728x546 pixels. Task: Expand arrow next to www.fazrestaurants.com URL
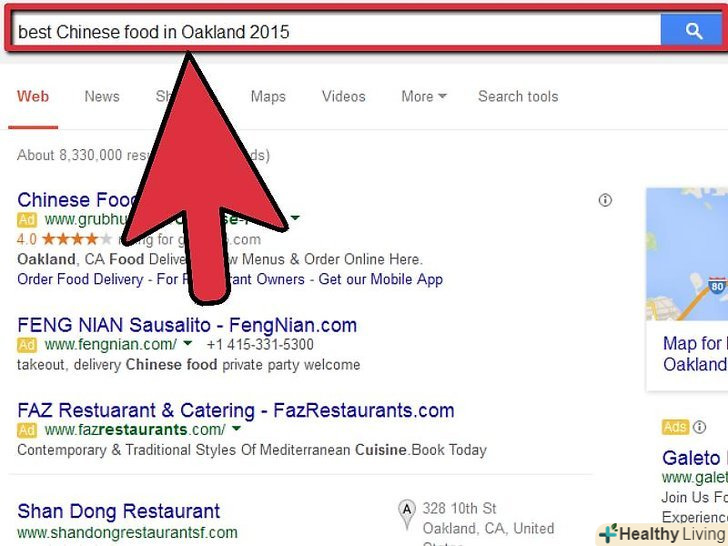[236, 428]
